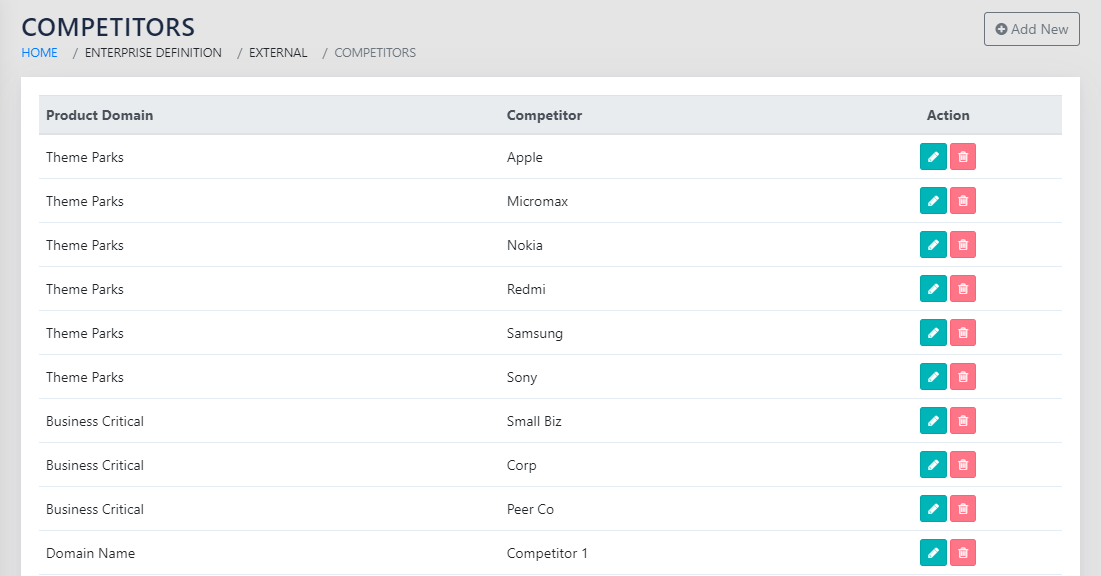1101x576 pixels.
Task: Click the edit pencil icon for Apple
Action: coord(933,157)
